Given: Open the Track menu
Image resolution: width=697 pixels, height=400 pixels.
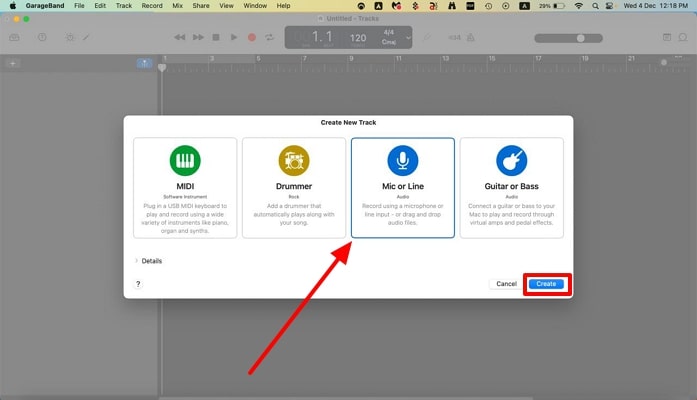Looking at the screenshot, I should coord(124,6).
